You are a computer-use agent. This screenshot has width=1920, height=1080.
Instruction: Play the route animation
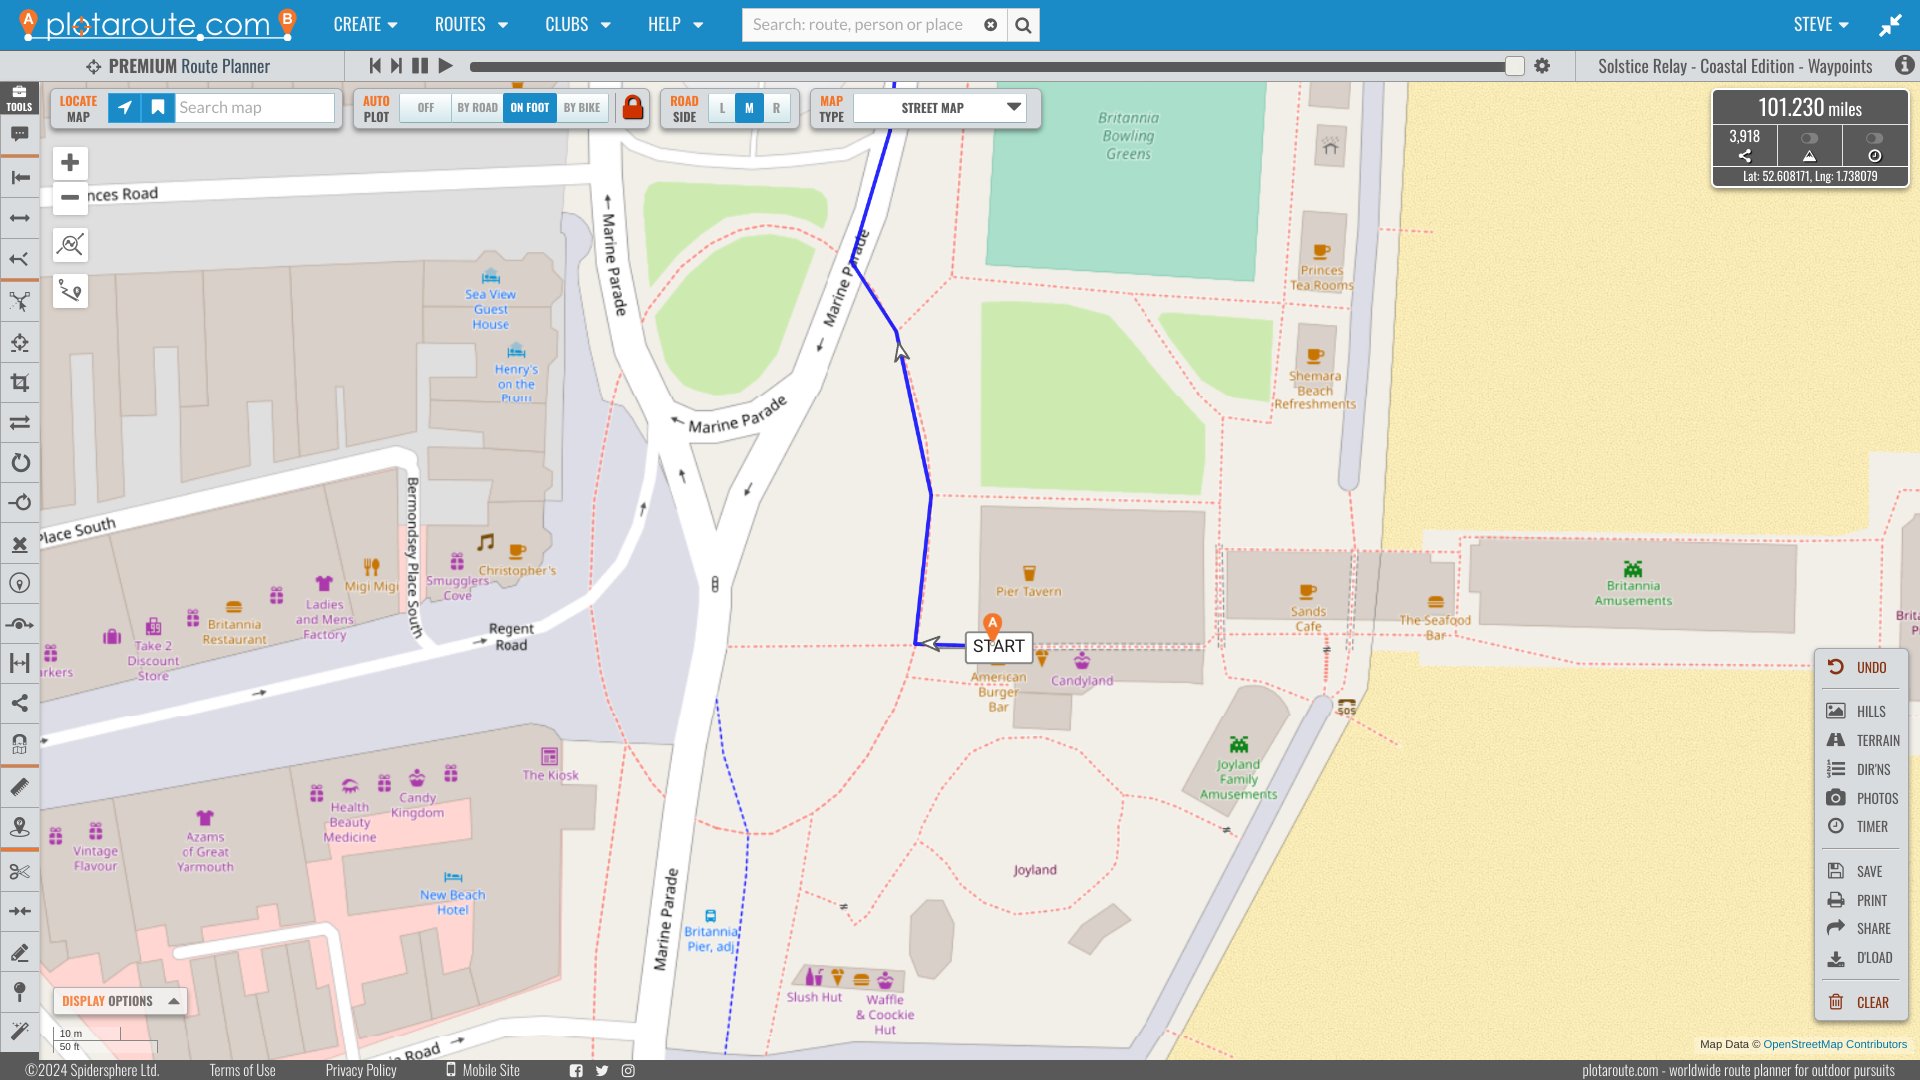[x=446, y=66]
